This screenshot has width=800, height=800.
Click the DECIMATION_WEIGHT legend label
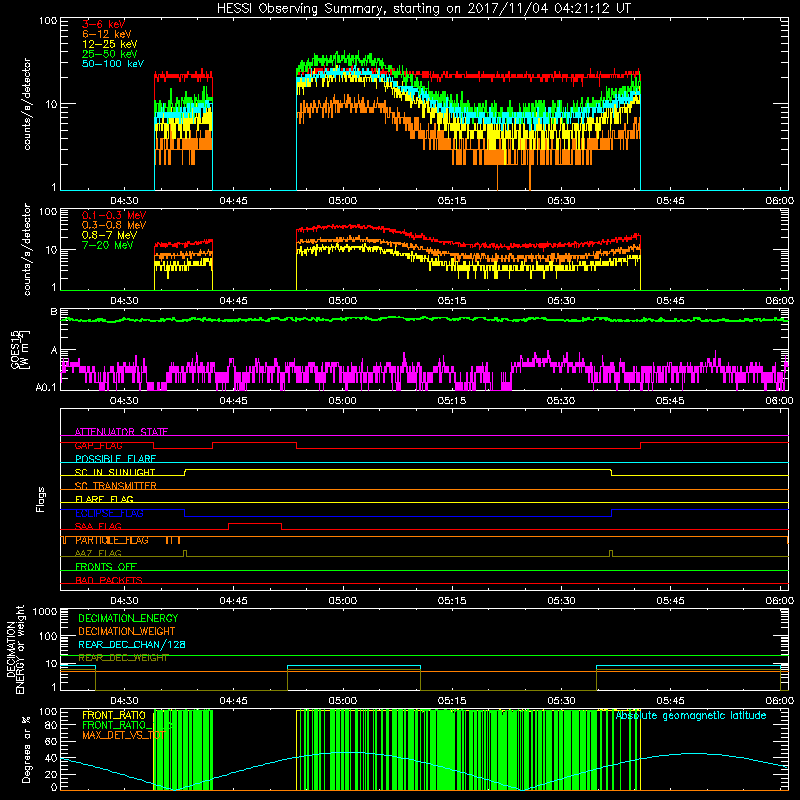127,631
